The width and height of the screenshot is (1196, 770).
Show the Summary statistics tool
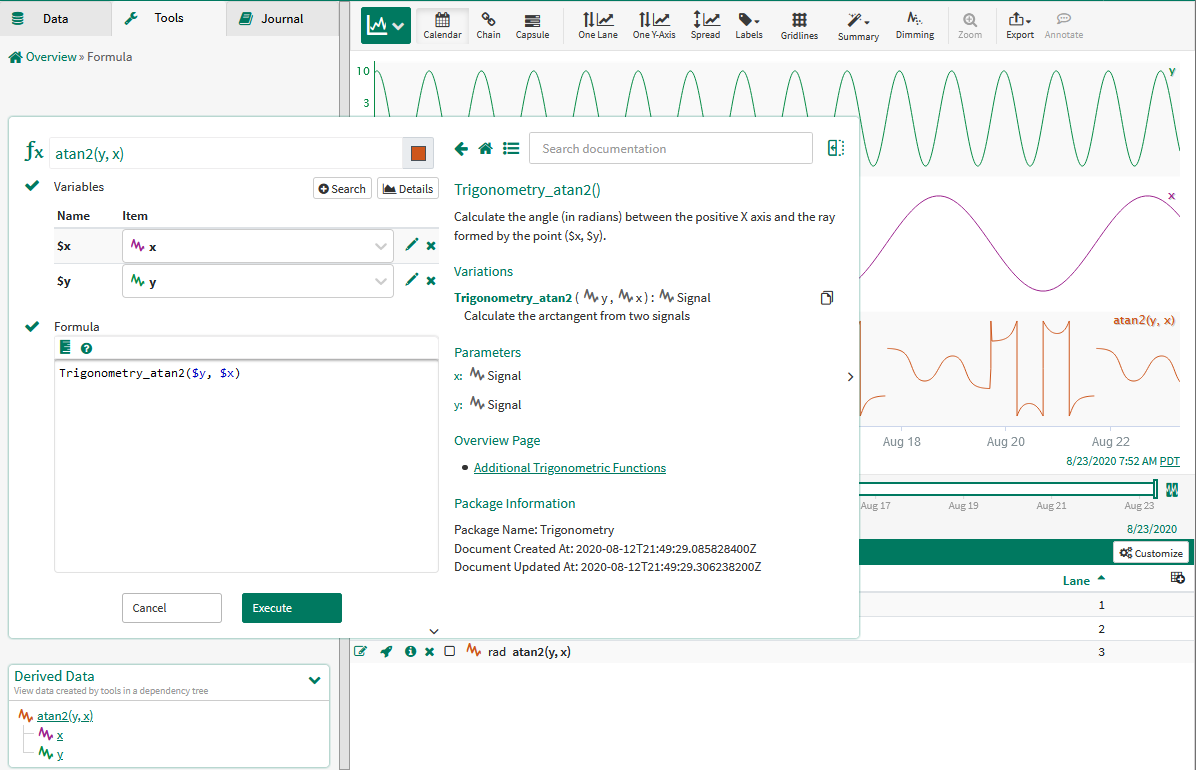coord(857,23)
